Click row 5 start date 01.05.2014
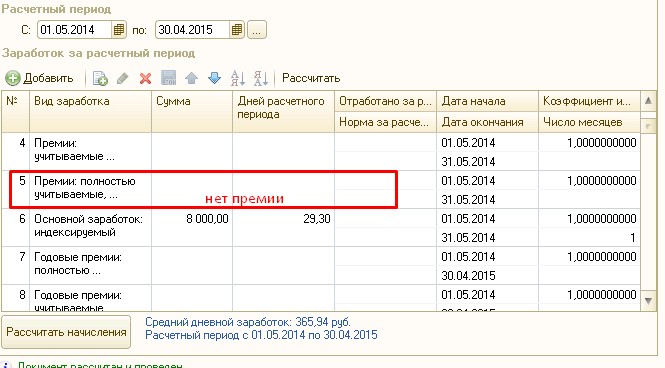 (487, 181)
